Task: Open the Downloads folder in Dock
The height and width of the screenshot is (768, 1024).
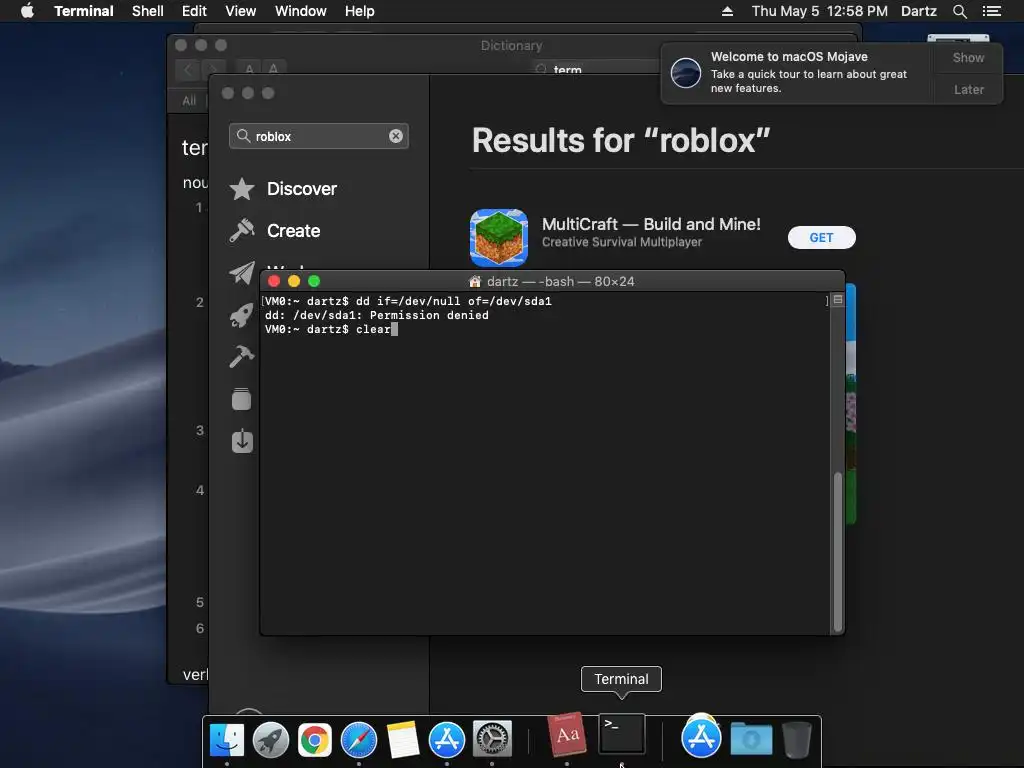Action: (751, 739)
